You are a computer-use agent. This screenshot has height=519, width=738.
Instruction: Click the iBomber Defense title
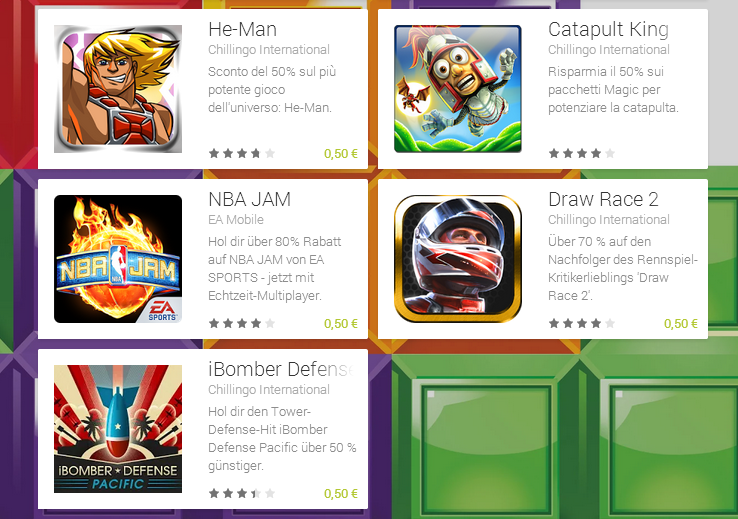point(281,369)
